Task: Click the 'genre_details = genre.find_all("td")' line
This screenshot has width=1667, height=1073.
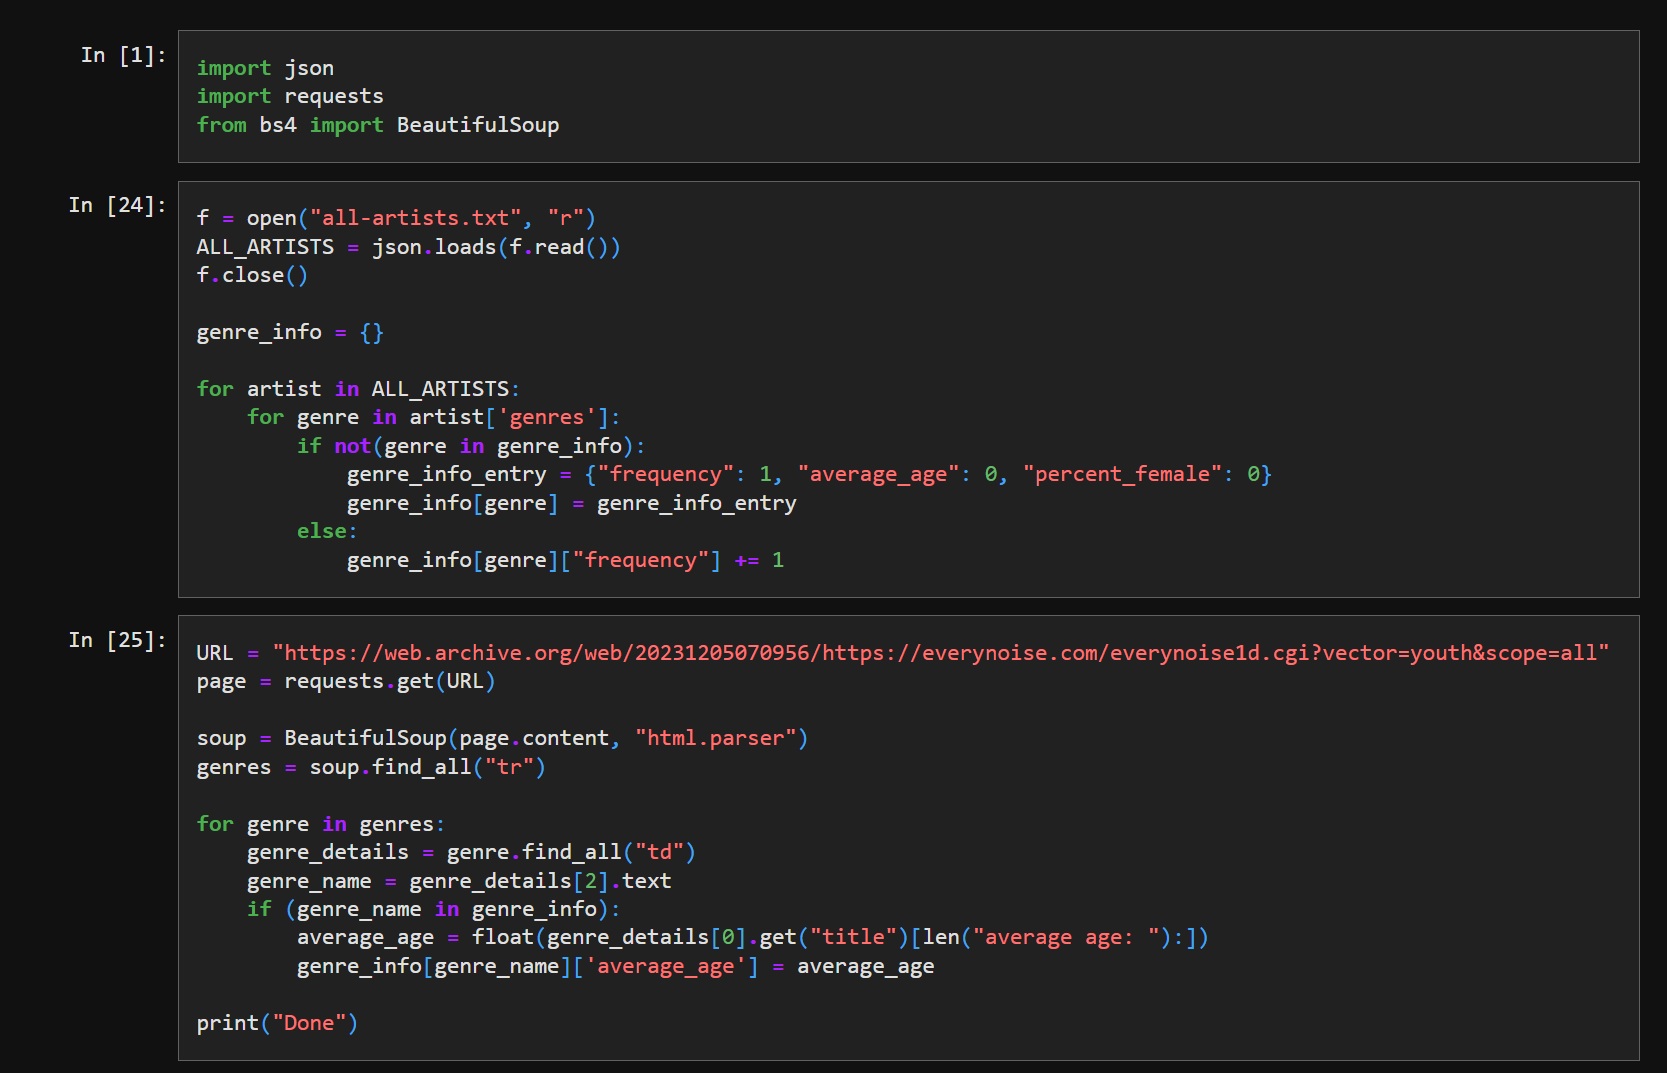Action: click(x=471, y=852)
